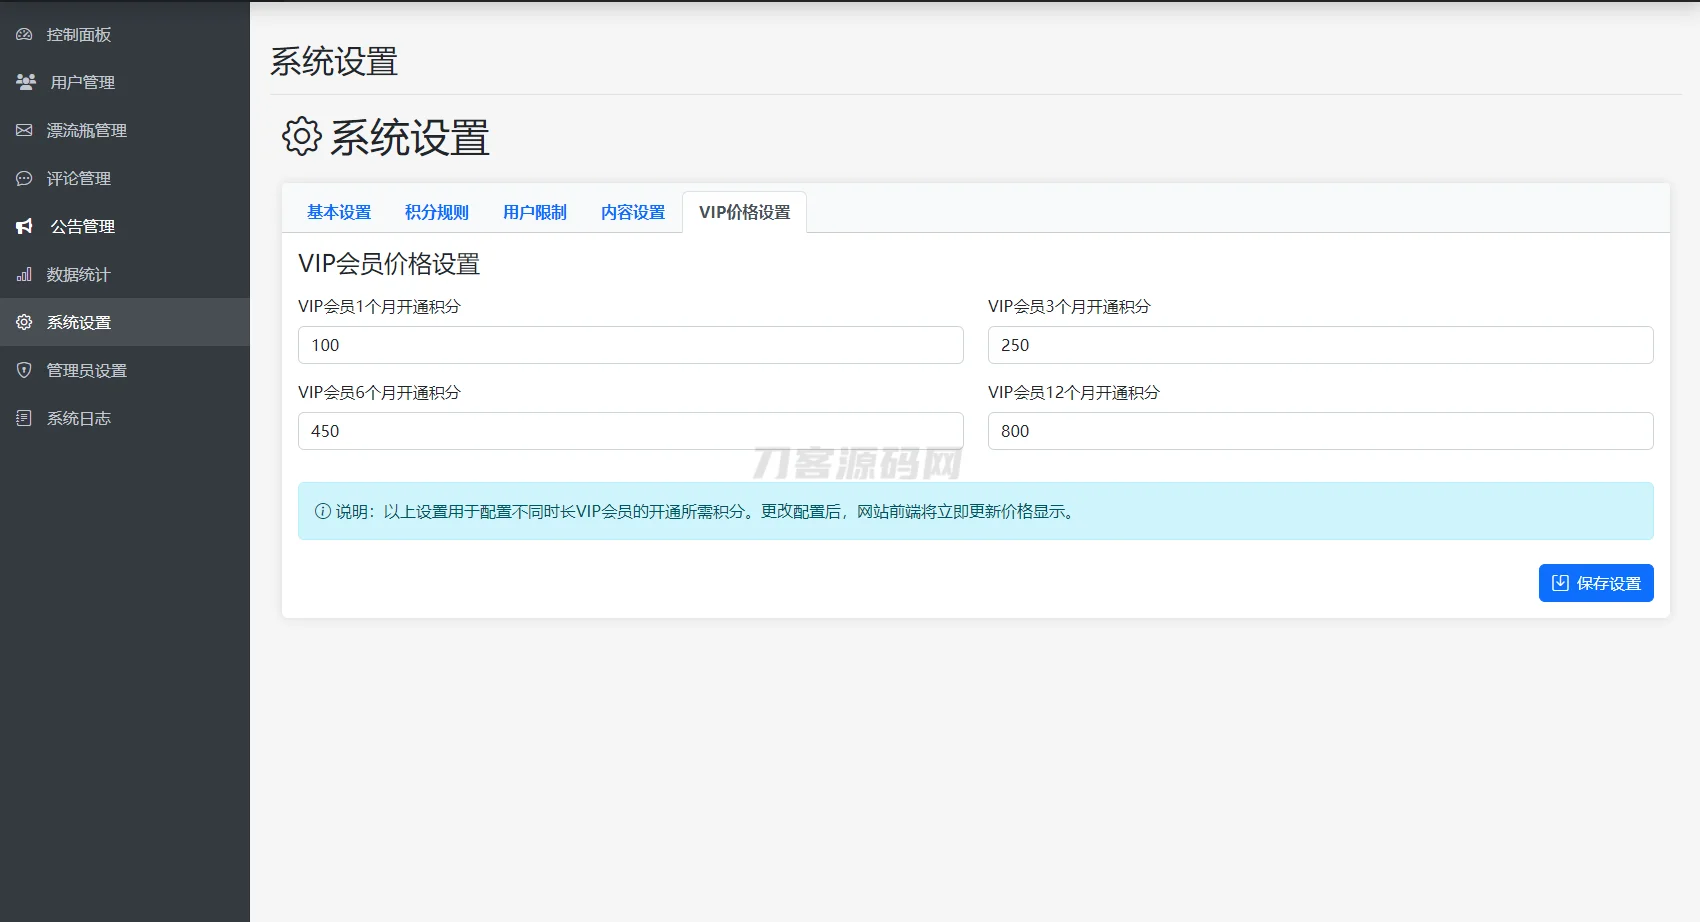
Task: Switch to the 基本设置 tab
Action: click(339, 212)
